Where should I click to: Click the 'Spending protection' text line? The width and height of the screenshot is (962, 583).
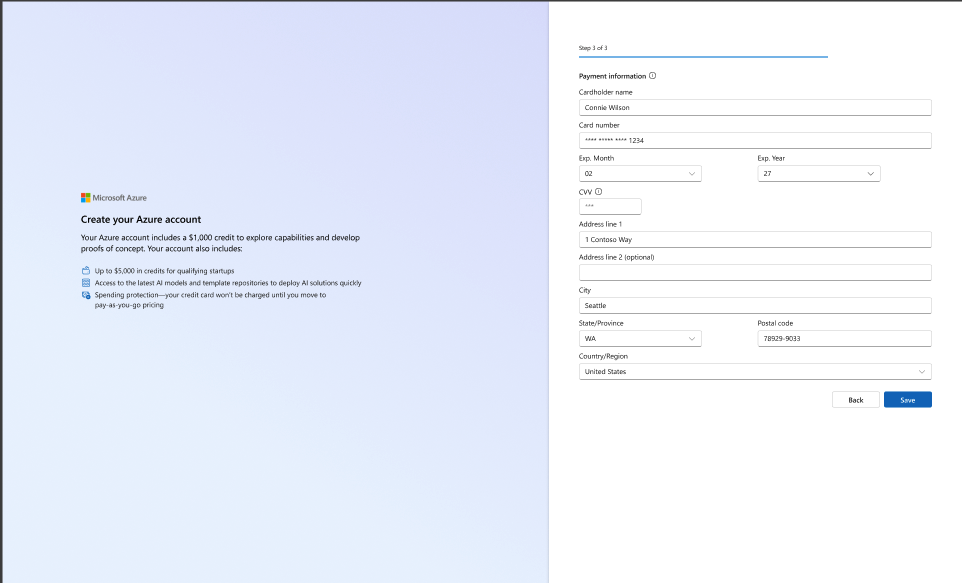point(210,295)
